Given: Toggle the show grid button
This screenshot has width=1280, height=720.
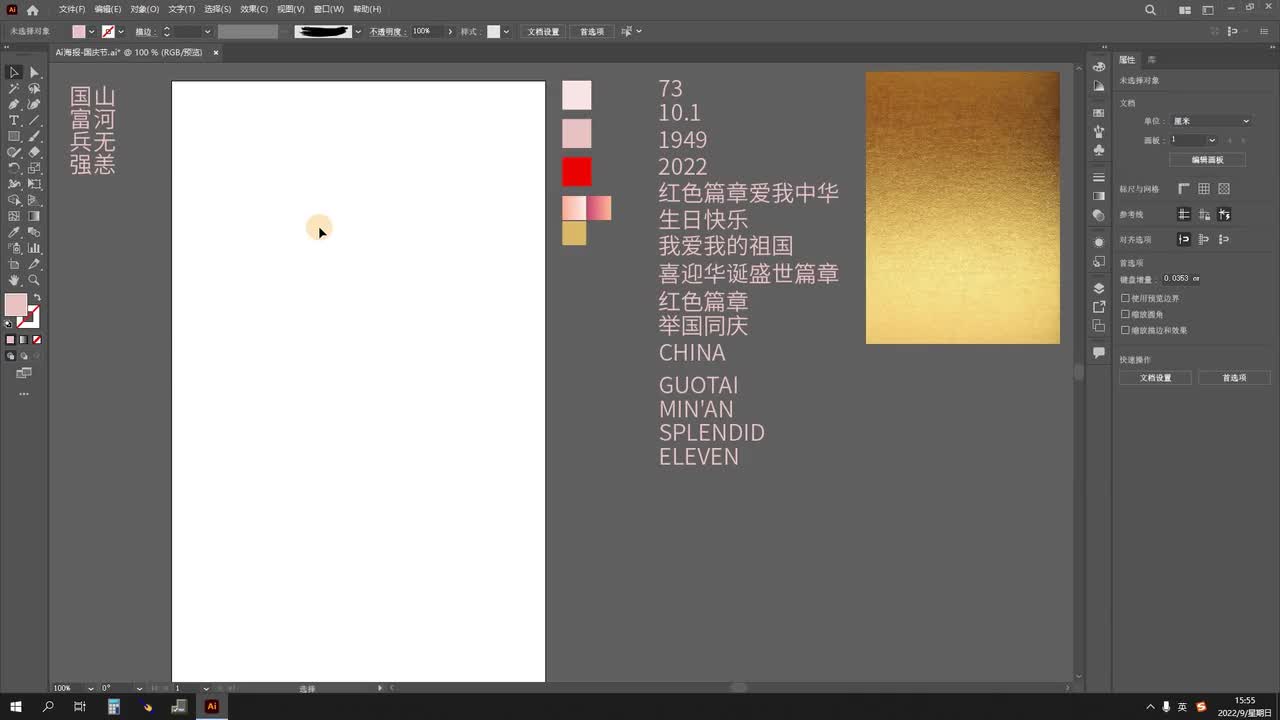Looking at the screenshot, I should 1204,189.
